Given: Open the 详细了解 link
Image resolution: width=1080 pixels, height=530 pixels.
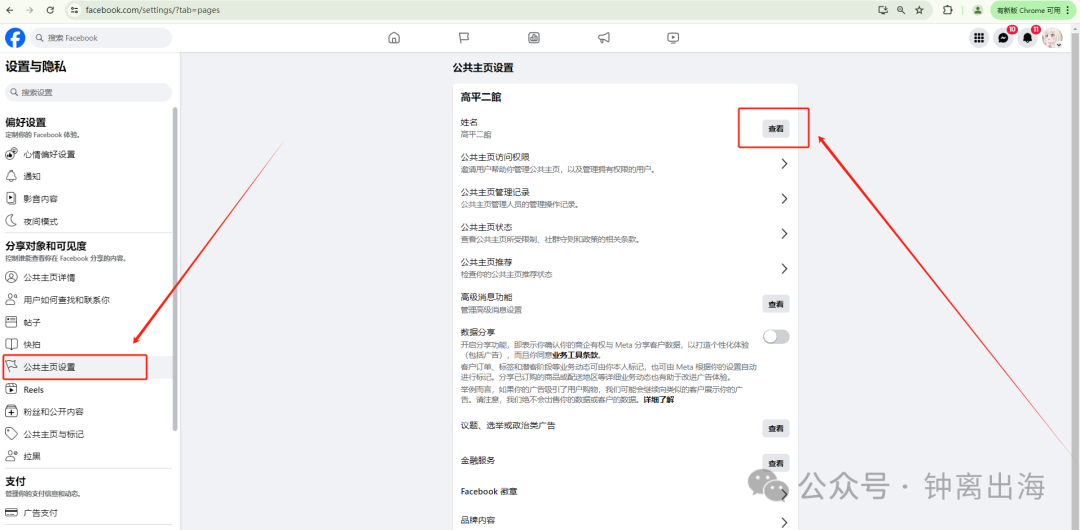Looking at the screenshot, I should [659, 400].
